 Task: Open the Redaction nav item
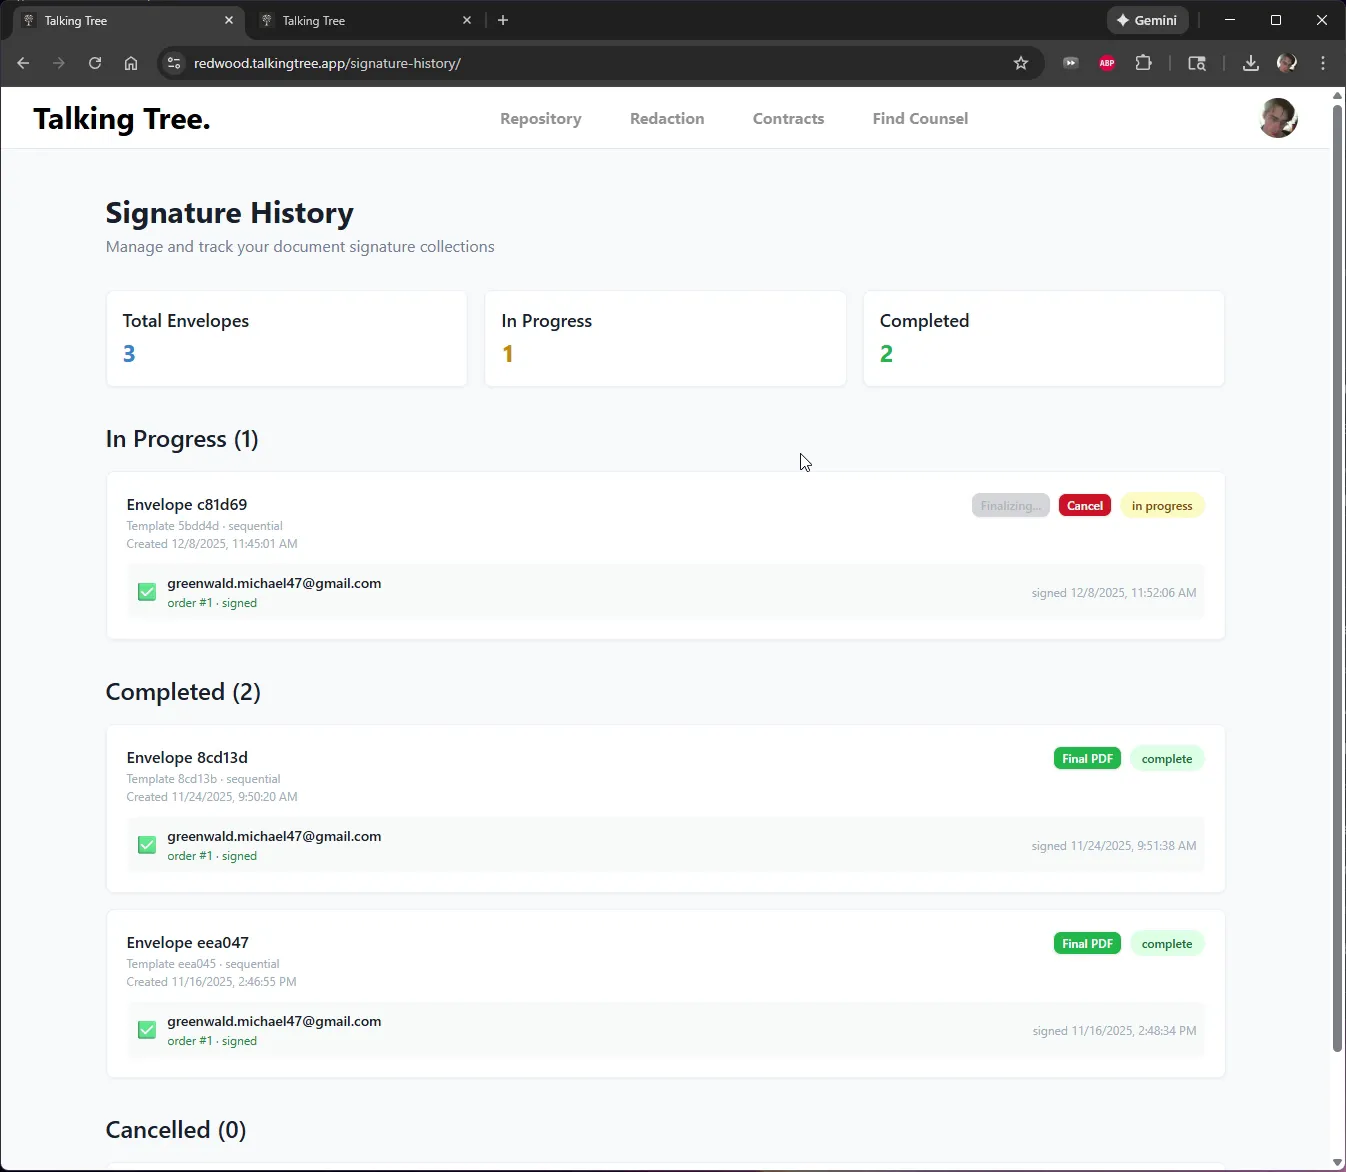pyautogui.click(x=667, y=118)
